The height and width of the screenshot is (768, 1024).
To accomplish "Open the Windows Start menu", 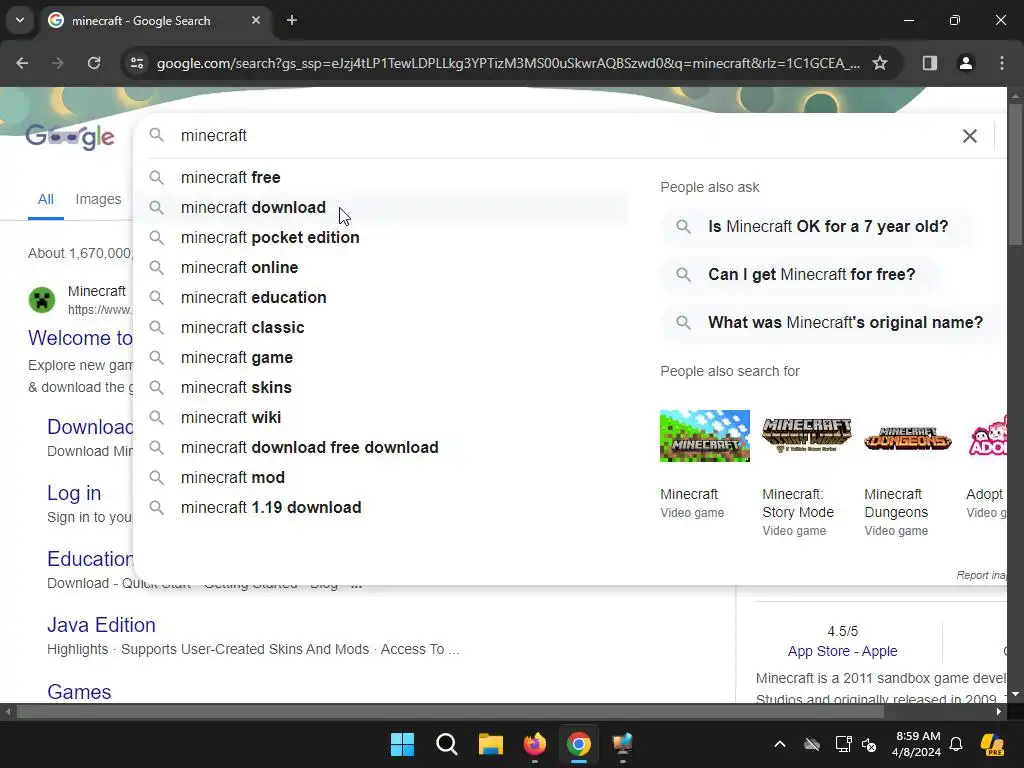I will (x=402, y=744).
